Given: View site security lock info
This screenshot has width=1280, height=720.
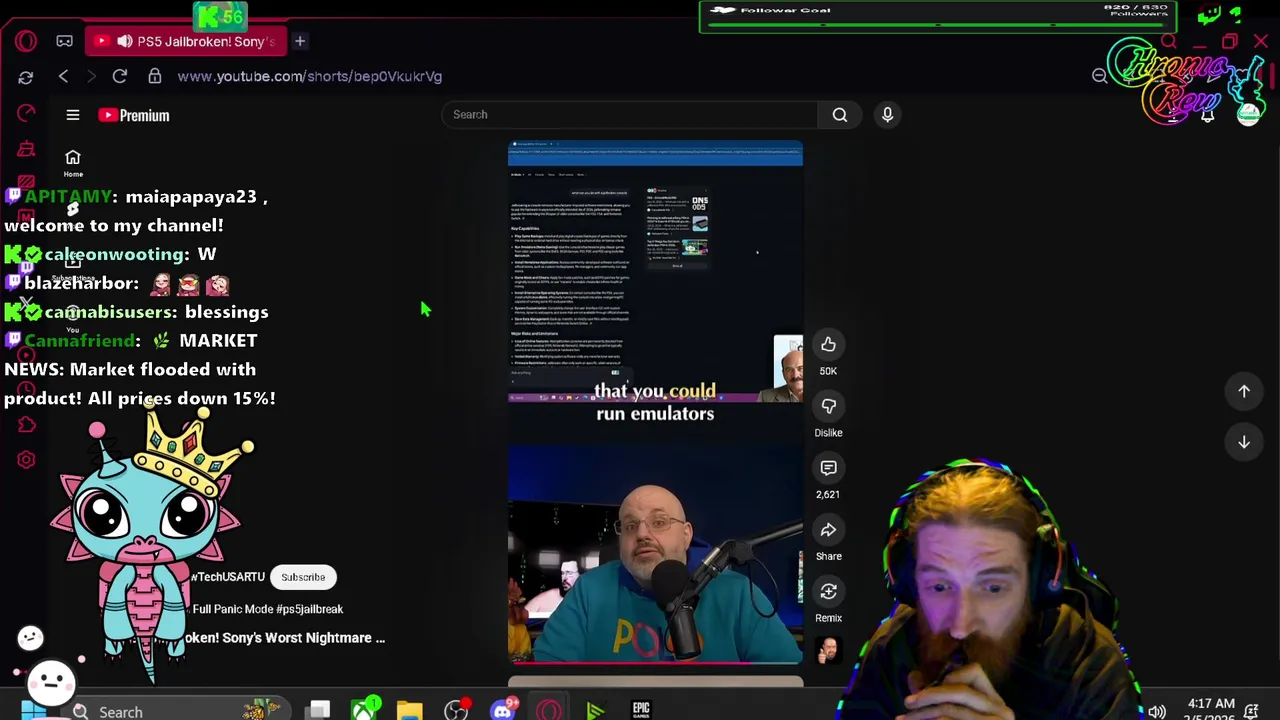Looking at the screenshot, I should [x=154, y=76].
